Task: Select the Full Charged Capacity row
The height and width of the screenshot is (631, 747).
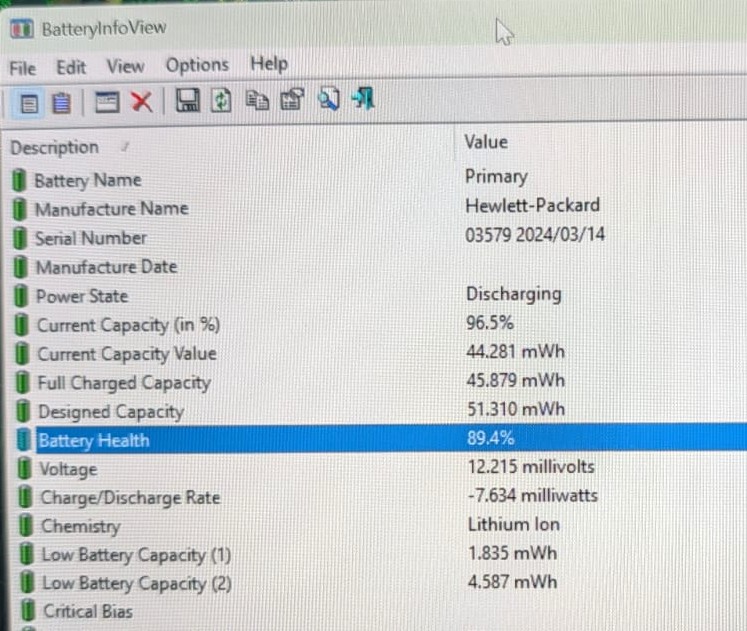Action: (x=379, y=381)
